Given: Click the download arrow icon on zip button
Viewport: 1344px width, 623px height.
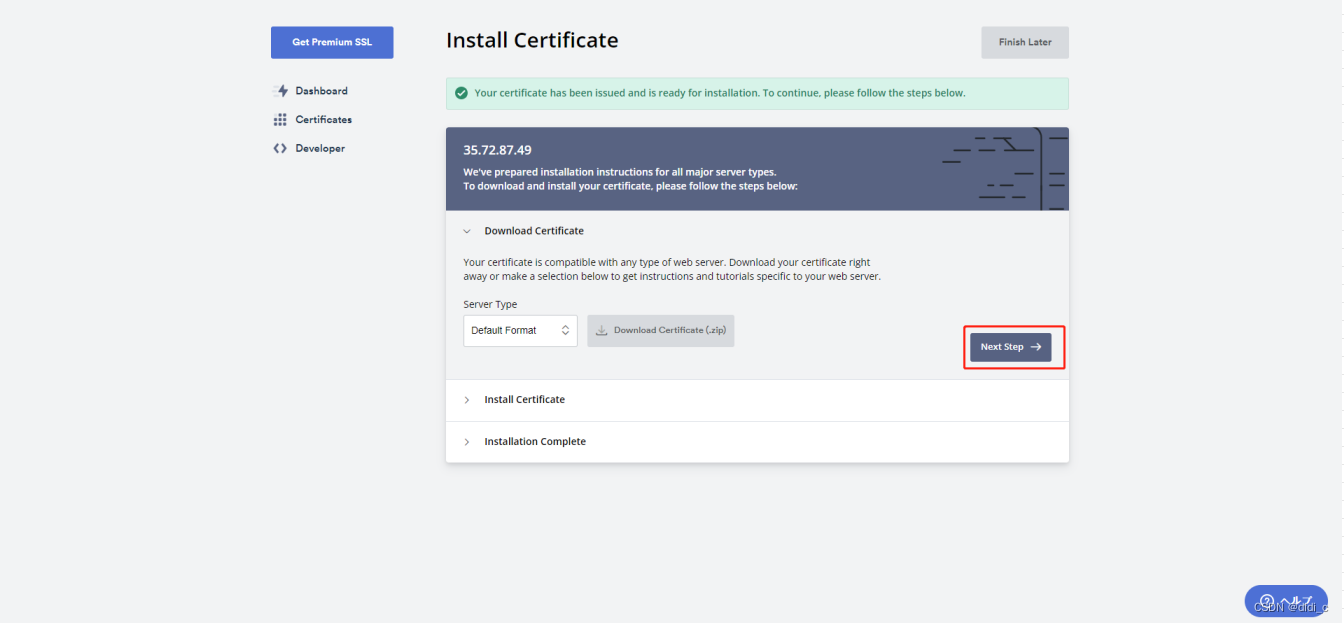Looking at the screenshot, I should tap(602, 330).
